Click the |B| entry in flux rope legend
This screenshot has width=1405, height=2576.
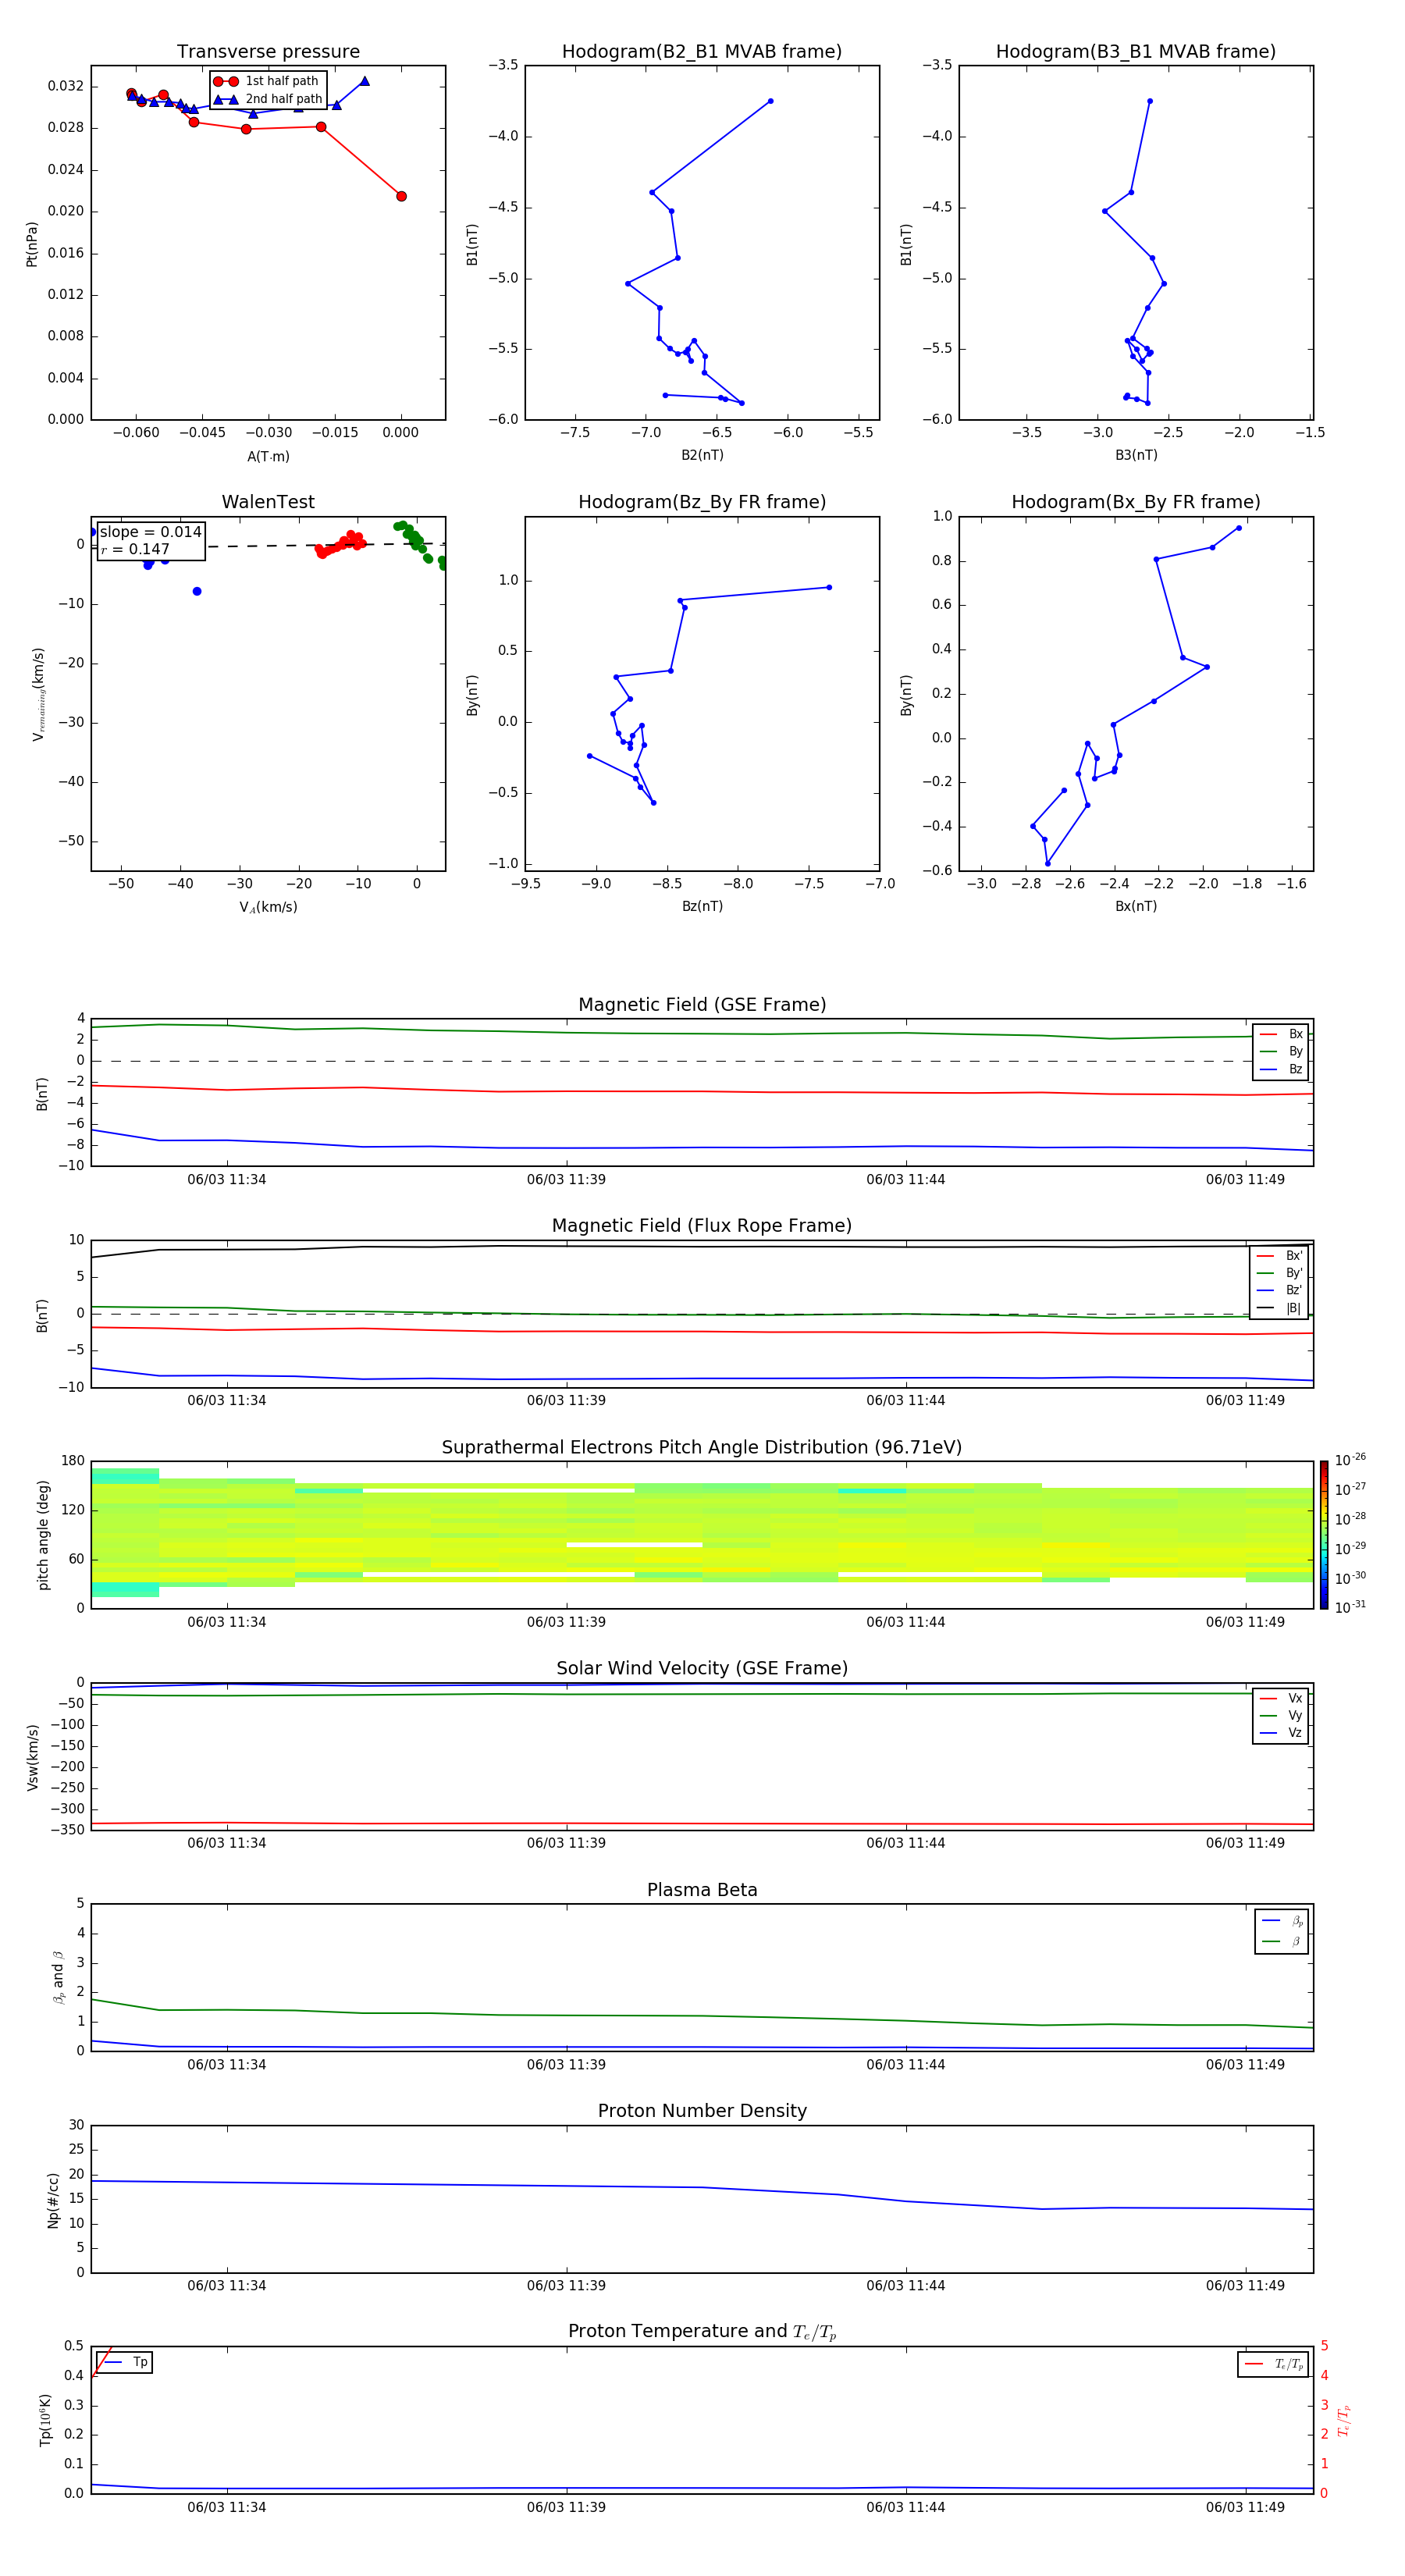pos(1280,1308)
